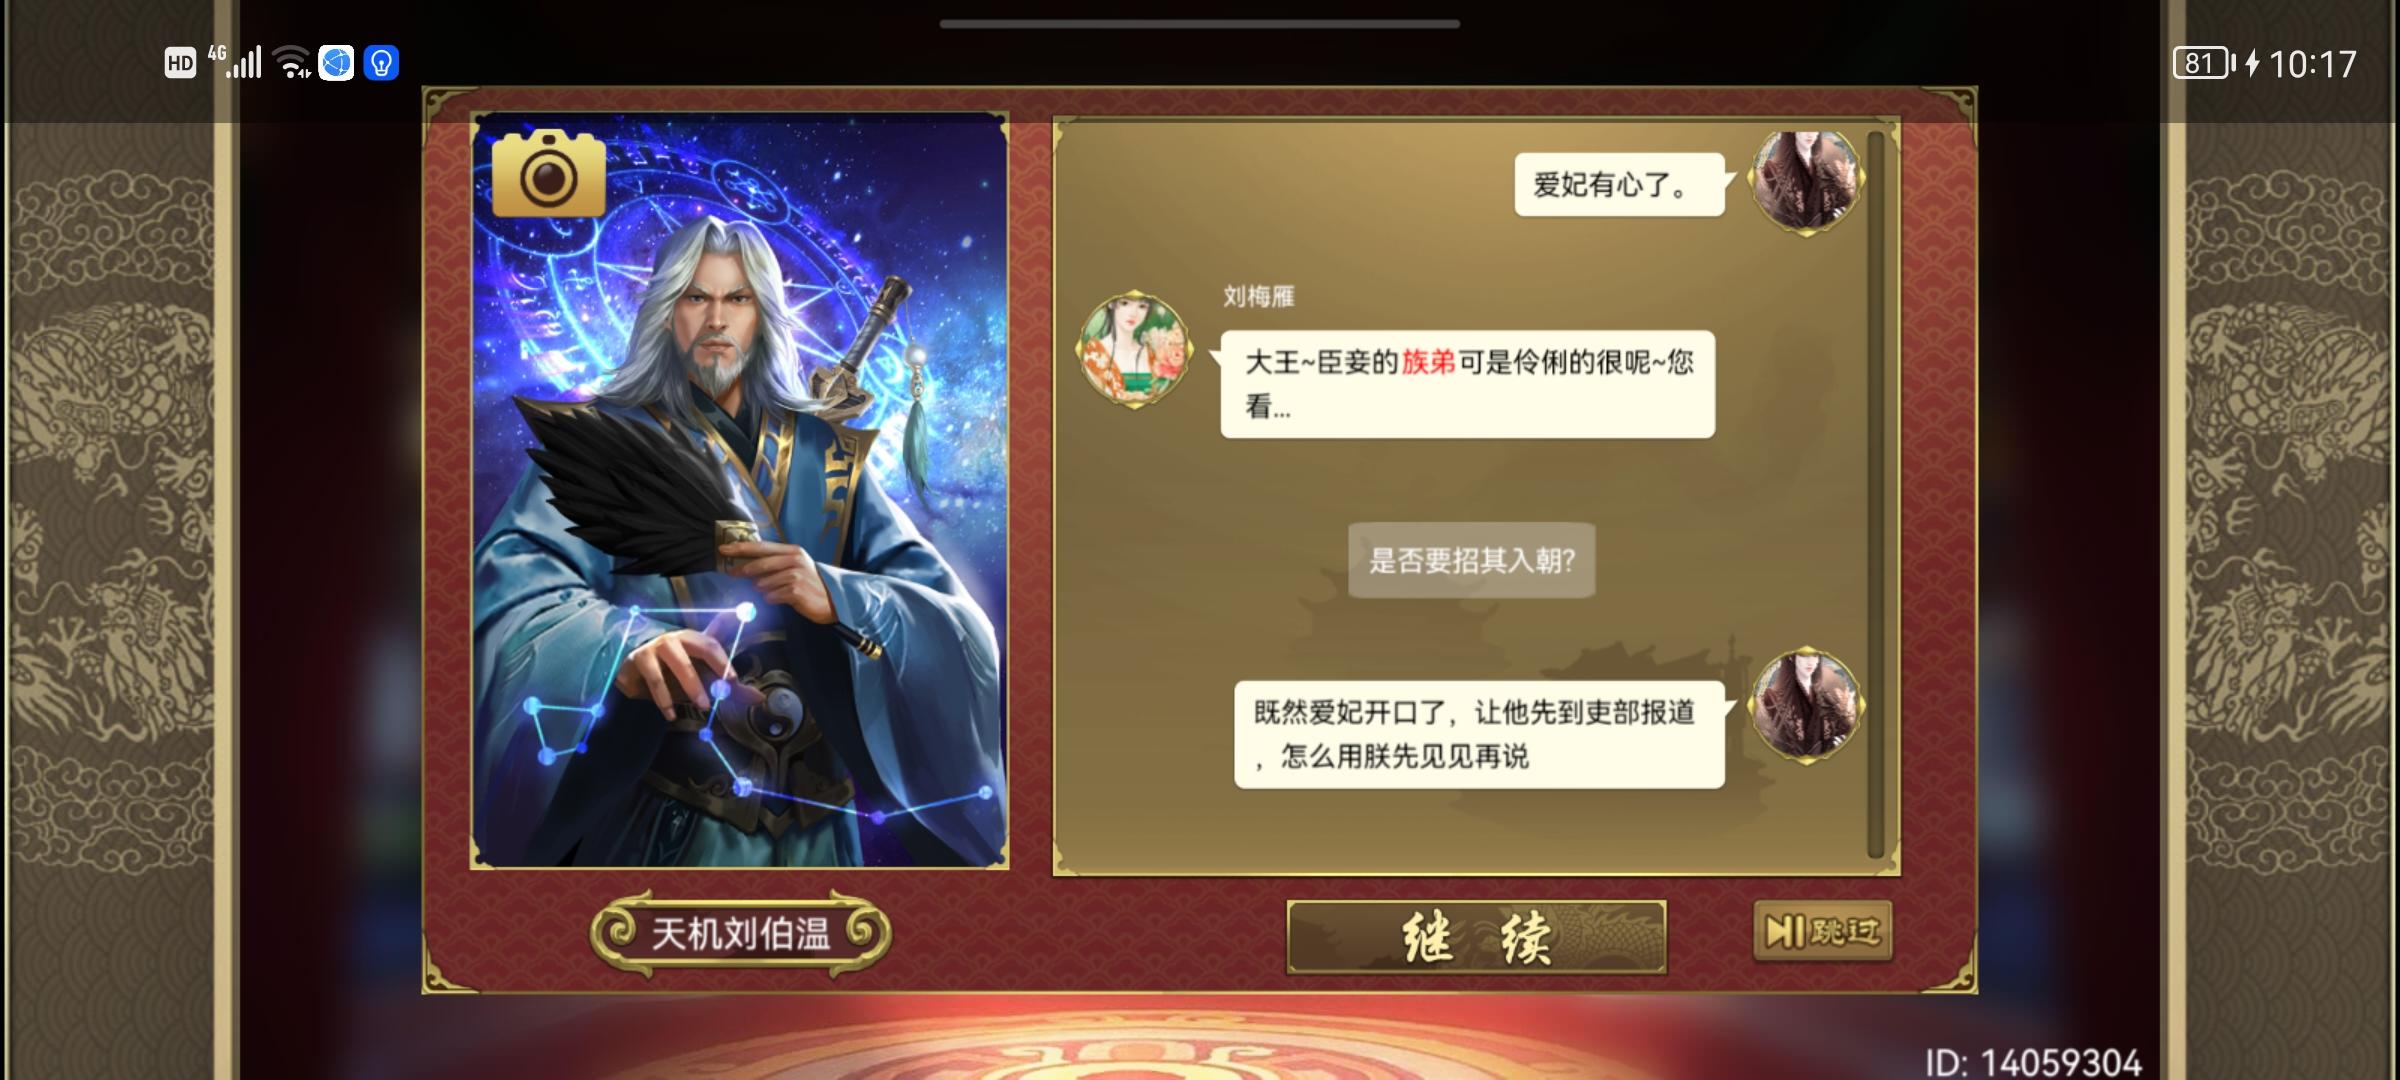
Task: Tap the 刘伯温 character card artwork
Action: pyautogui.click(x=739, y=490)
